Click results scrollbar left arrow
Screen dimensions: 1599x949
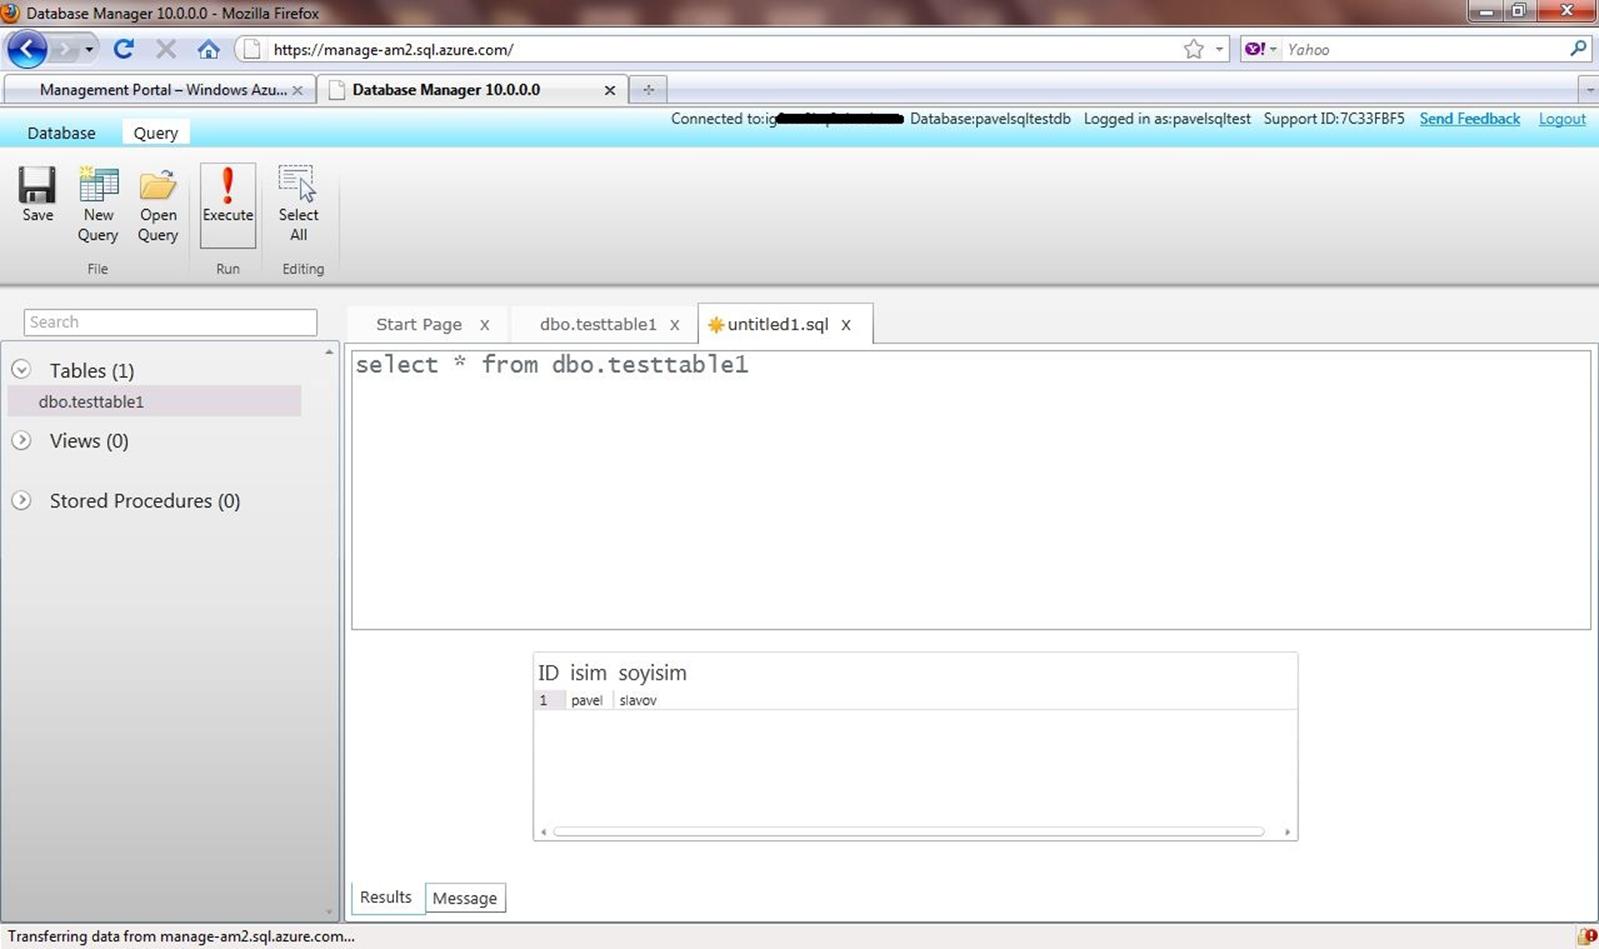point(543,832)
